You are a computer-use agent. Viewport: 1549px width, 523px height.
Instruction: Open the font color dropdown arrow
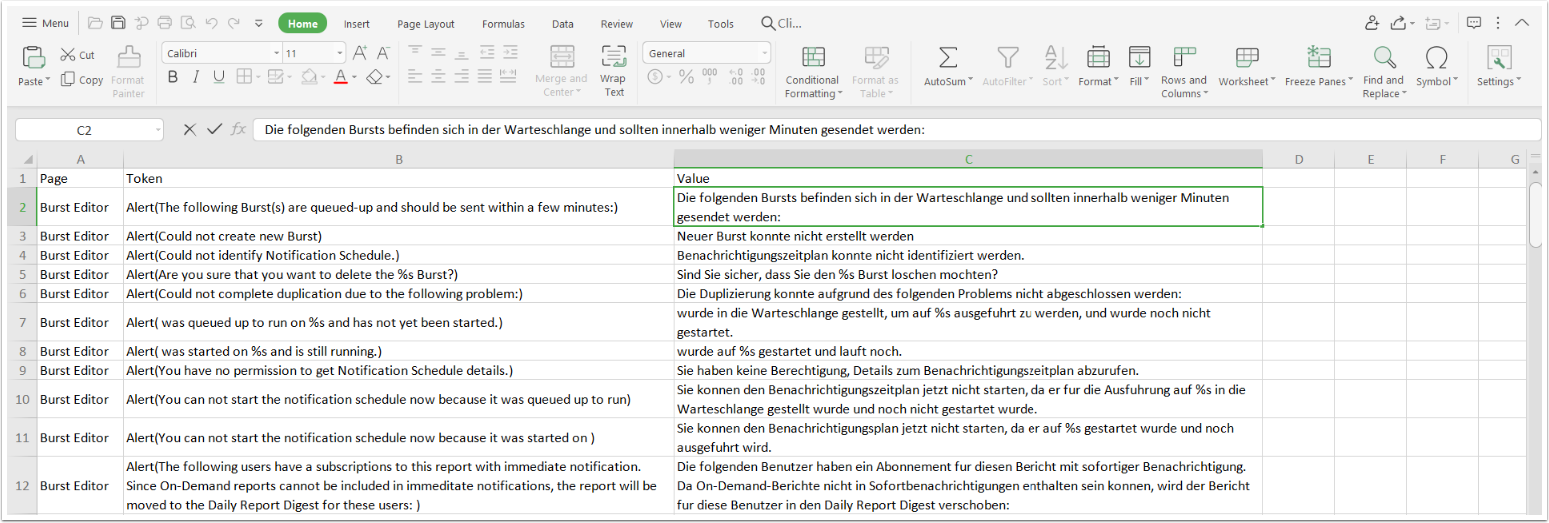point(354,78)
